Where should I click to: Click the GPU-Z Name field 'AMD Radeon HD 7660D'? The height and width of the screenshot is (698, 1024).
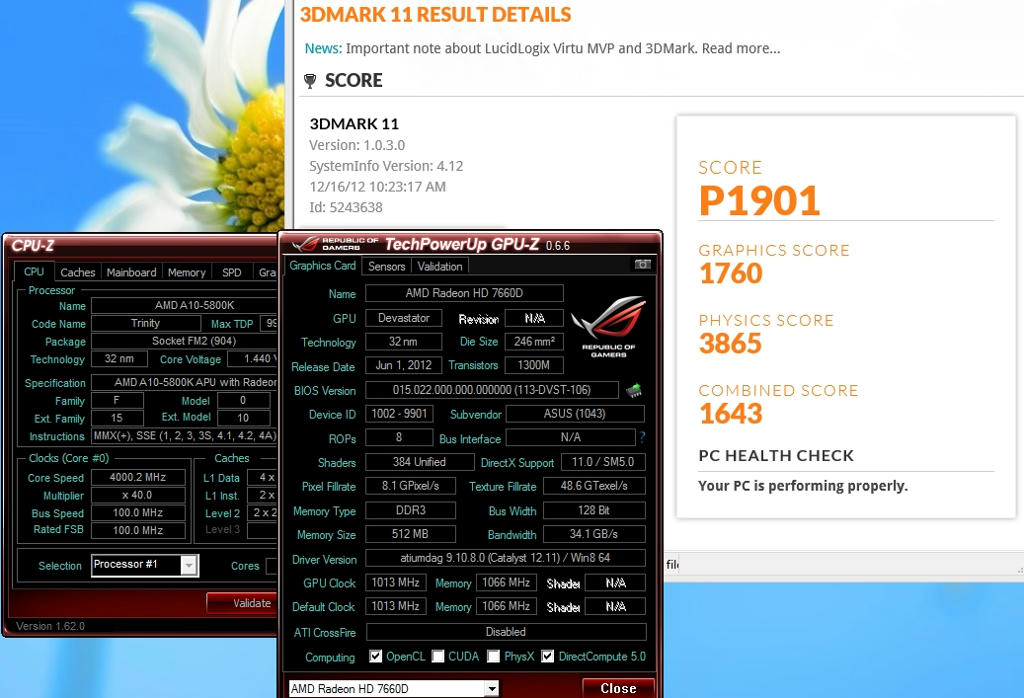pyautogui.click(x=464, y=293)
